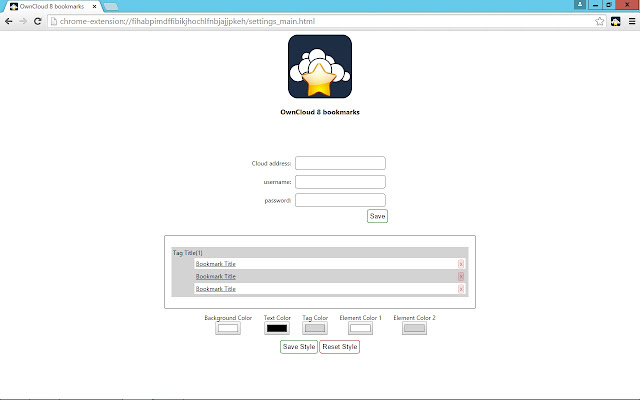640x400 pixels.
Task: Click the OwnCloud 8 bookmarks heading text
Action: tap(320, 112)
